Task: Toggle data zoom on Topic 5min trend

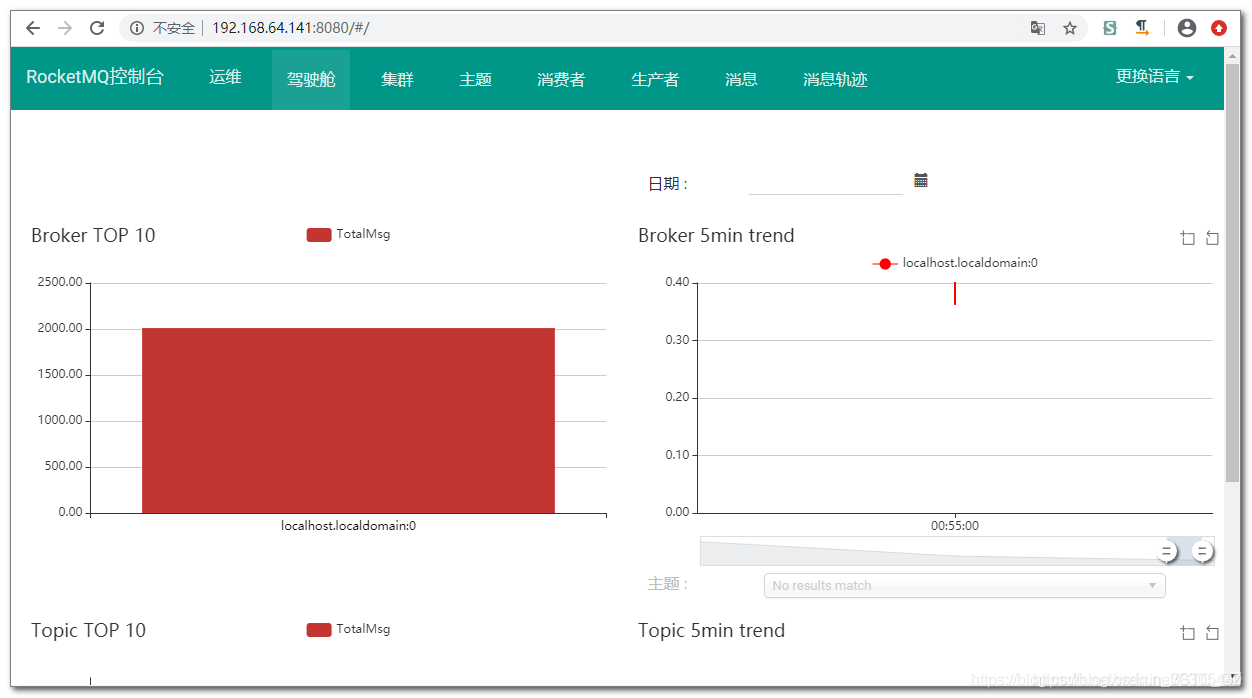Action: (1188, 633)
